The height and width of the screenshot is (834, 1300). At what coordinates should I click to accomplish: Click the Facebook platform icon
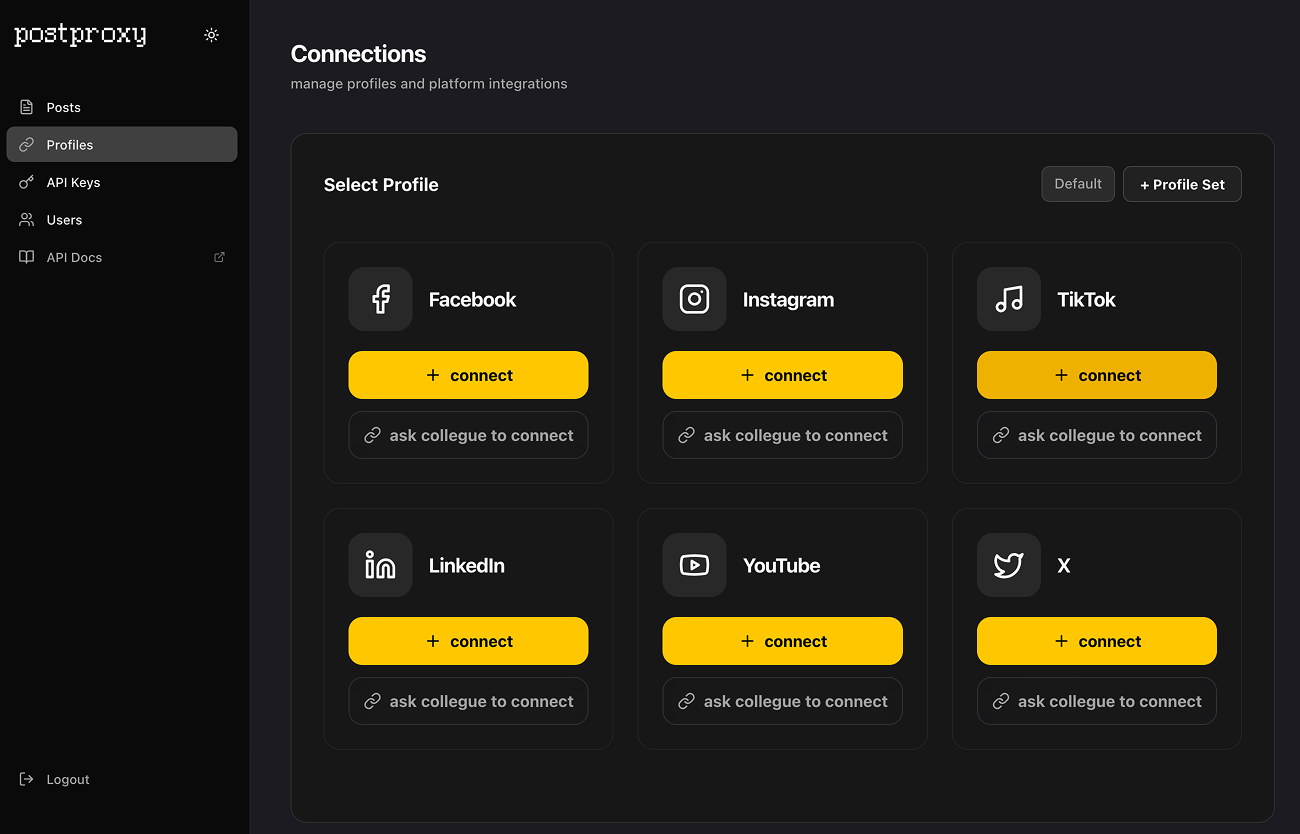(x=380, y=299)
